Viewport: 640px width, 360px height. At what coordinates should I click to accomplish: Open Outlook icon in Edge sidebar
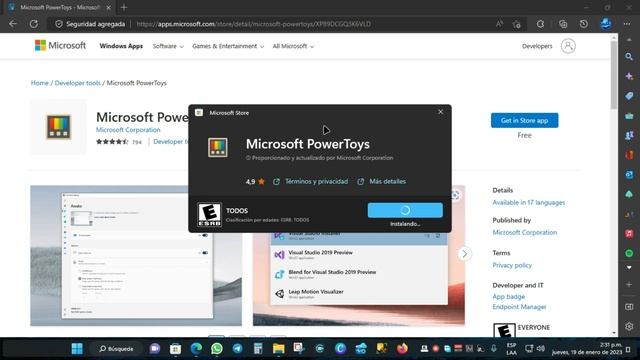click(629, 175)
